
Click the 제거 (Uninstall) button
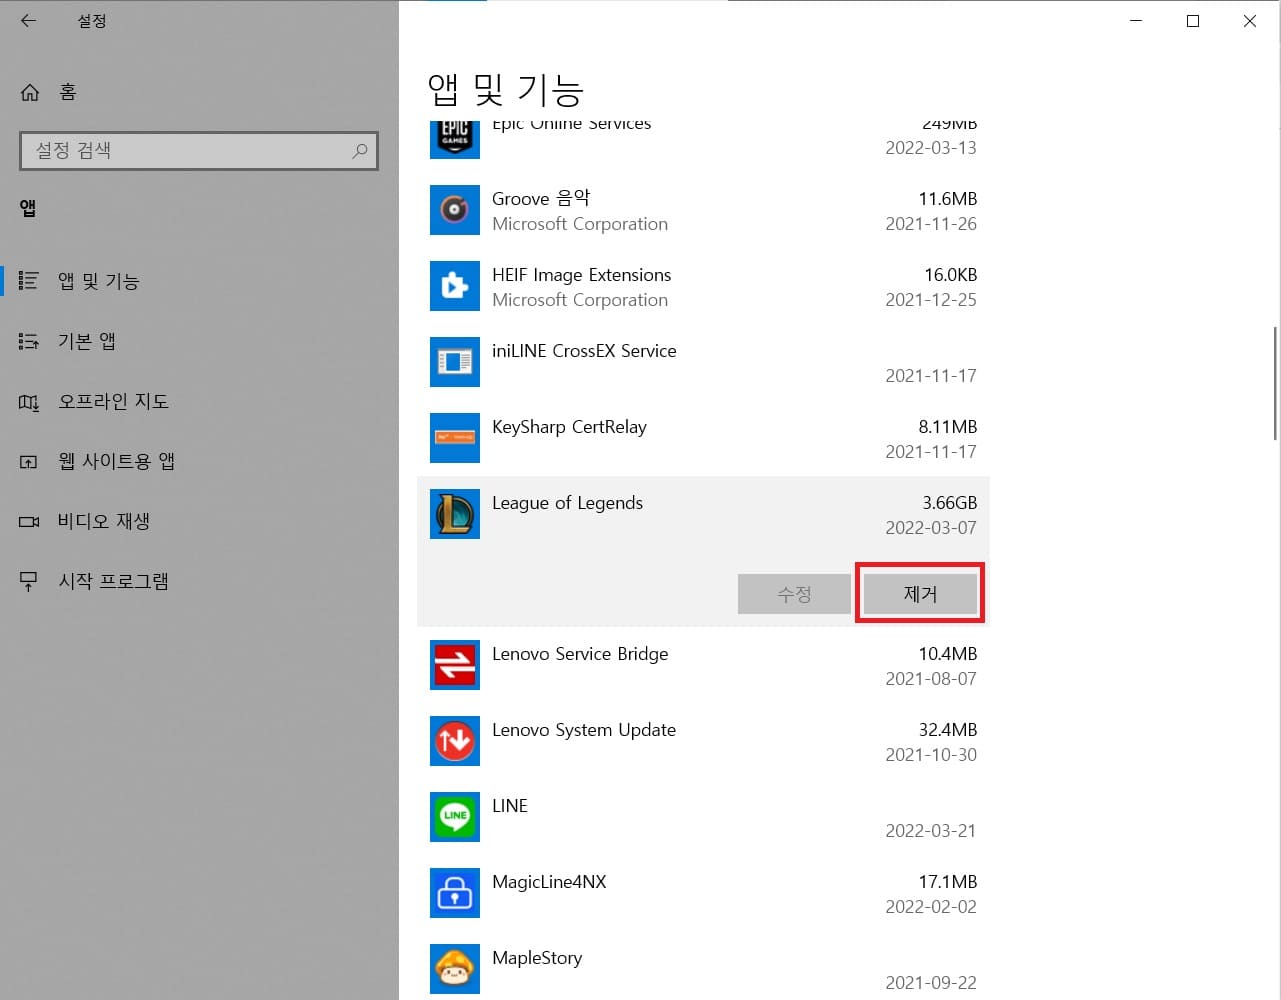click(x=920, y=594)
